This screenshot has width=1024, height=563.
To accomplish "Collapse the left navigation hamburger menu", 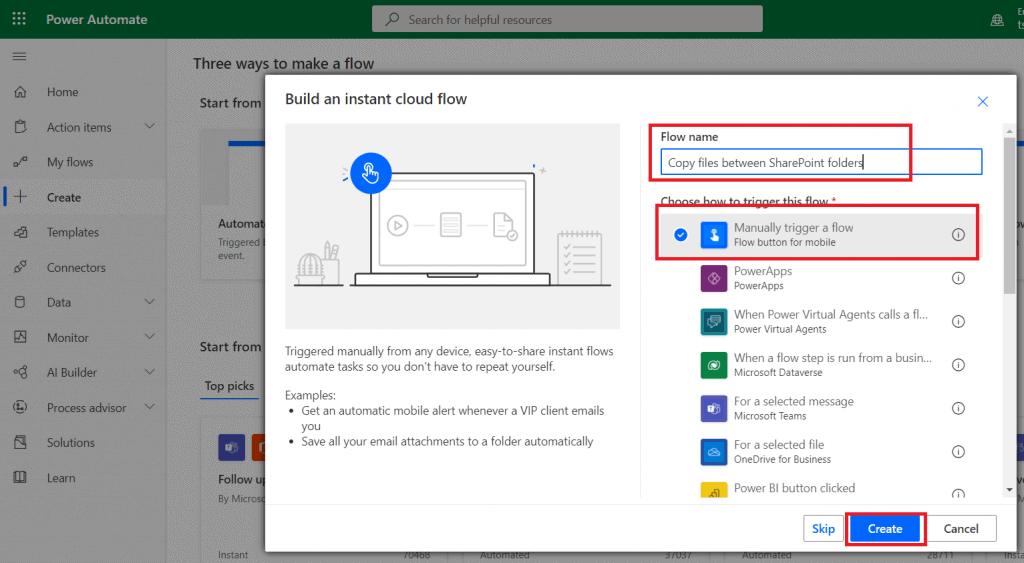I will click(x=20, y=56).
